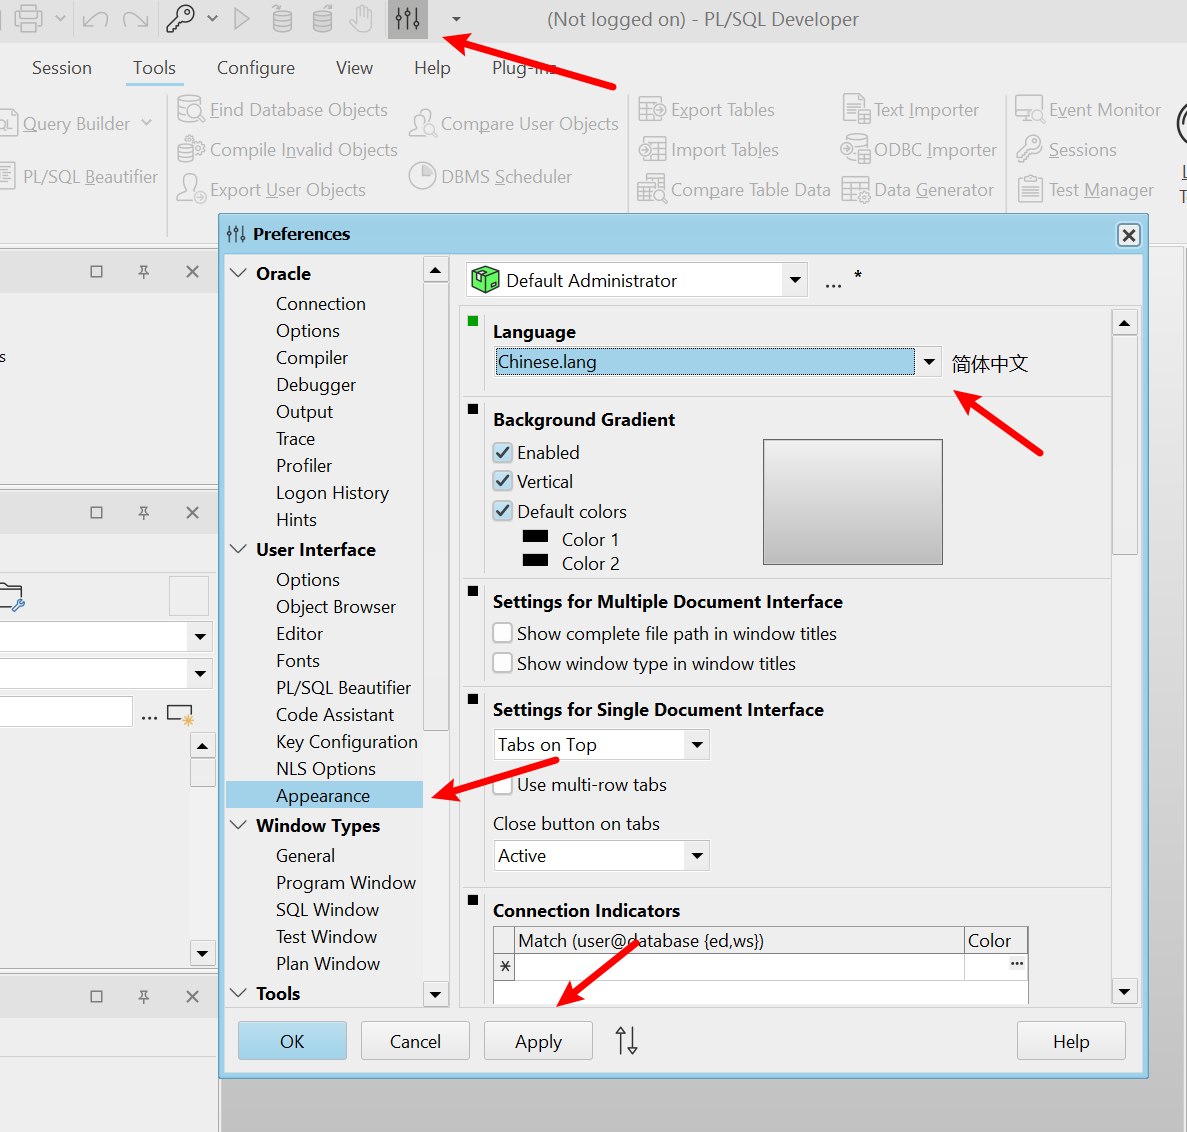Open Compare User Objects tool
The height and width of the screenshot is (1132, 1187).
514,123
